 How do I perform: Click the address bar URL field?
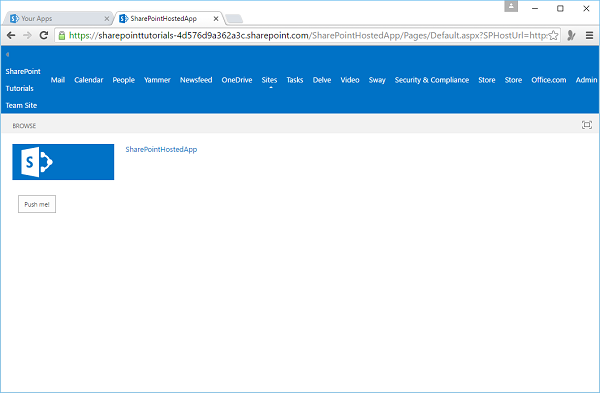pos(308,36)
